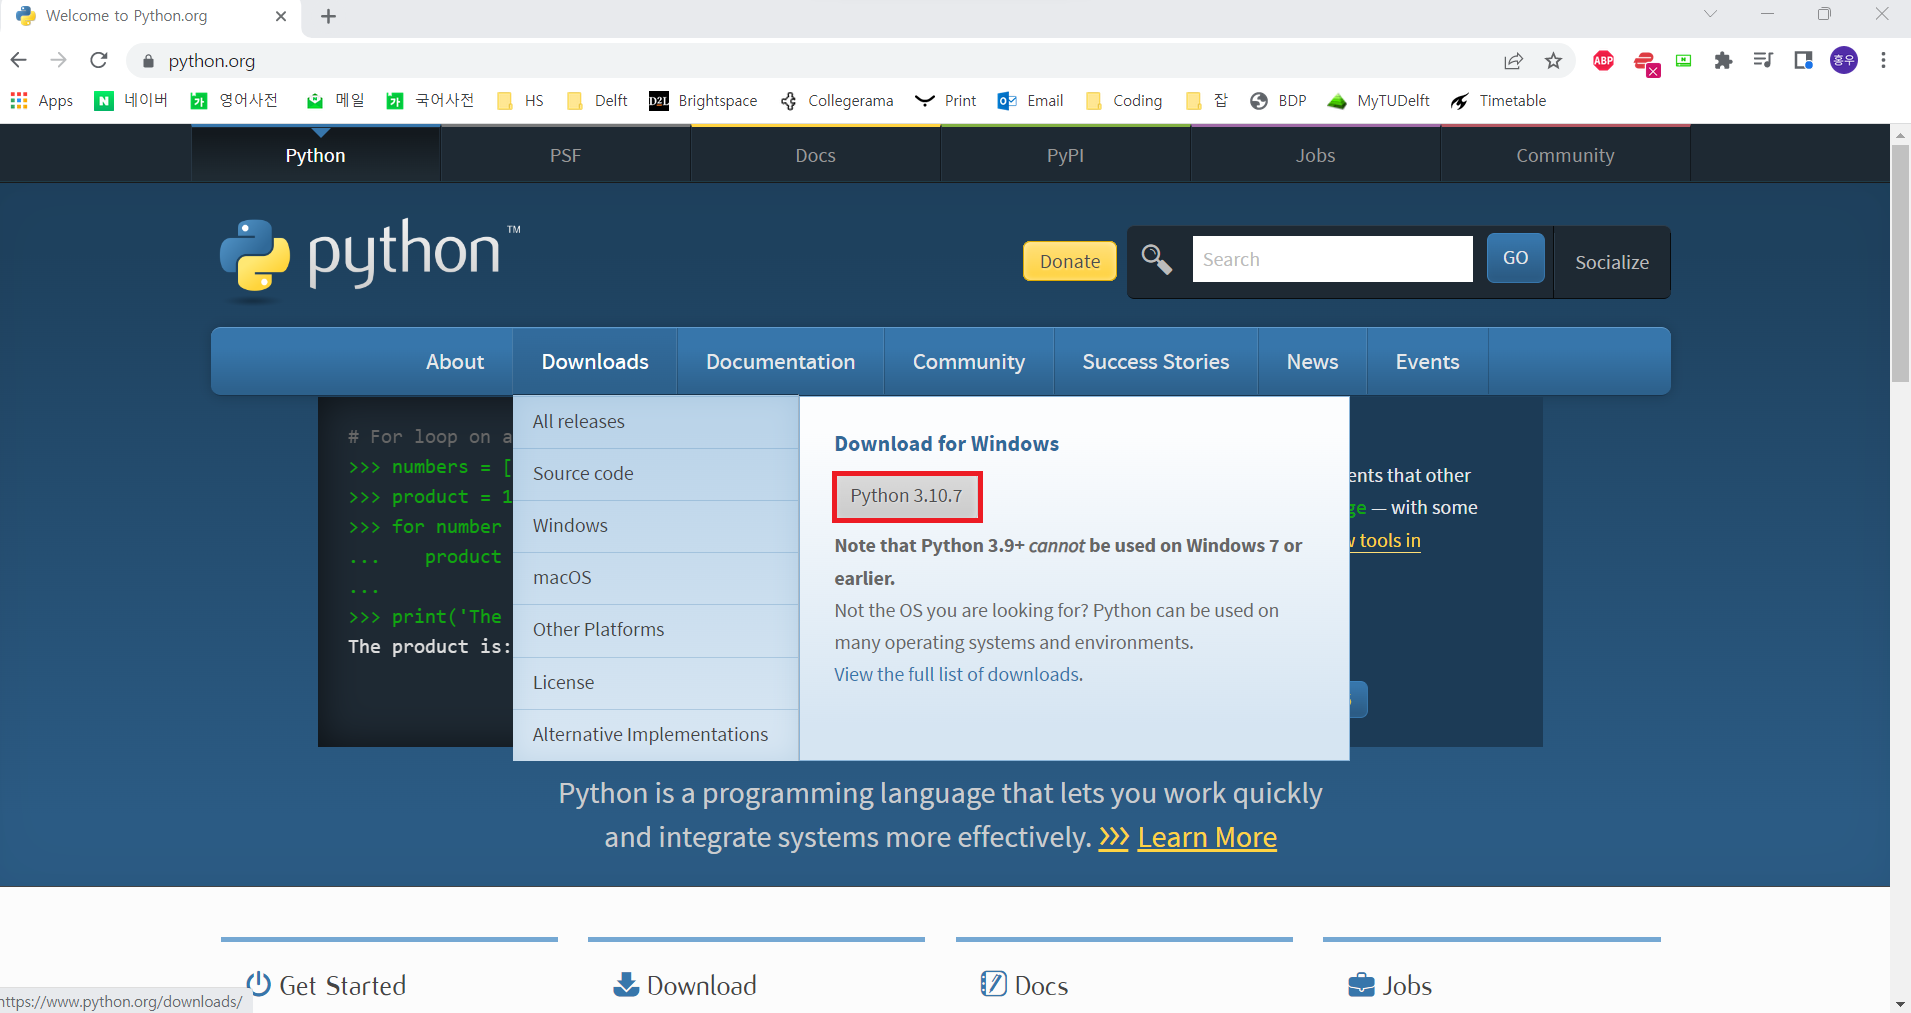Reload the python.org page
This screenshot has height=1013, width=1911.
98,60
